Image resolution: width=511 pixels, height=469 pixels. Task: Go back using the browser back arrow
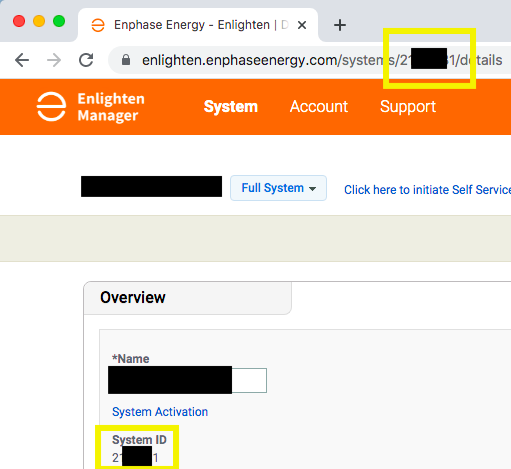[x=22, y=60]
